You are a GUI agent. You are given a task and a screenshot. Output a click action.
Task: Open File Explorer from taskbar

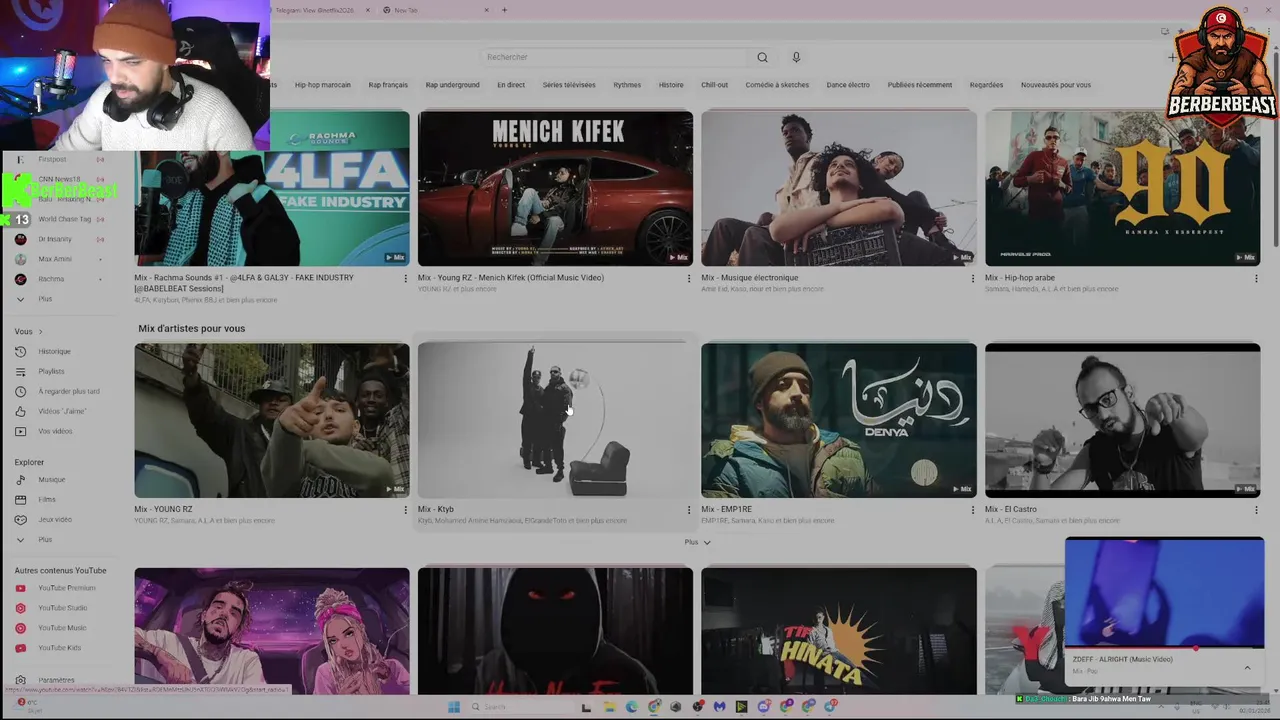(x=609, y=707)
